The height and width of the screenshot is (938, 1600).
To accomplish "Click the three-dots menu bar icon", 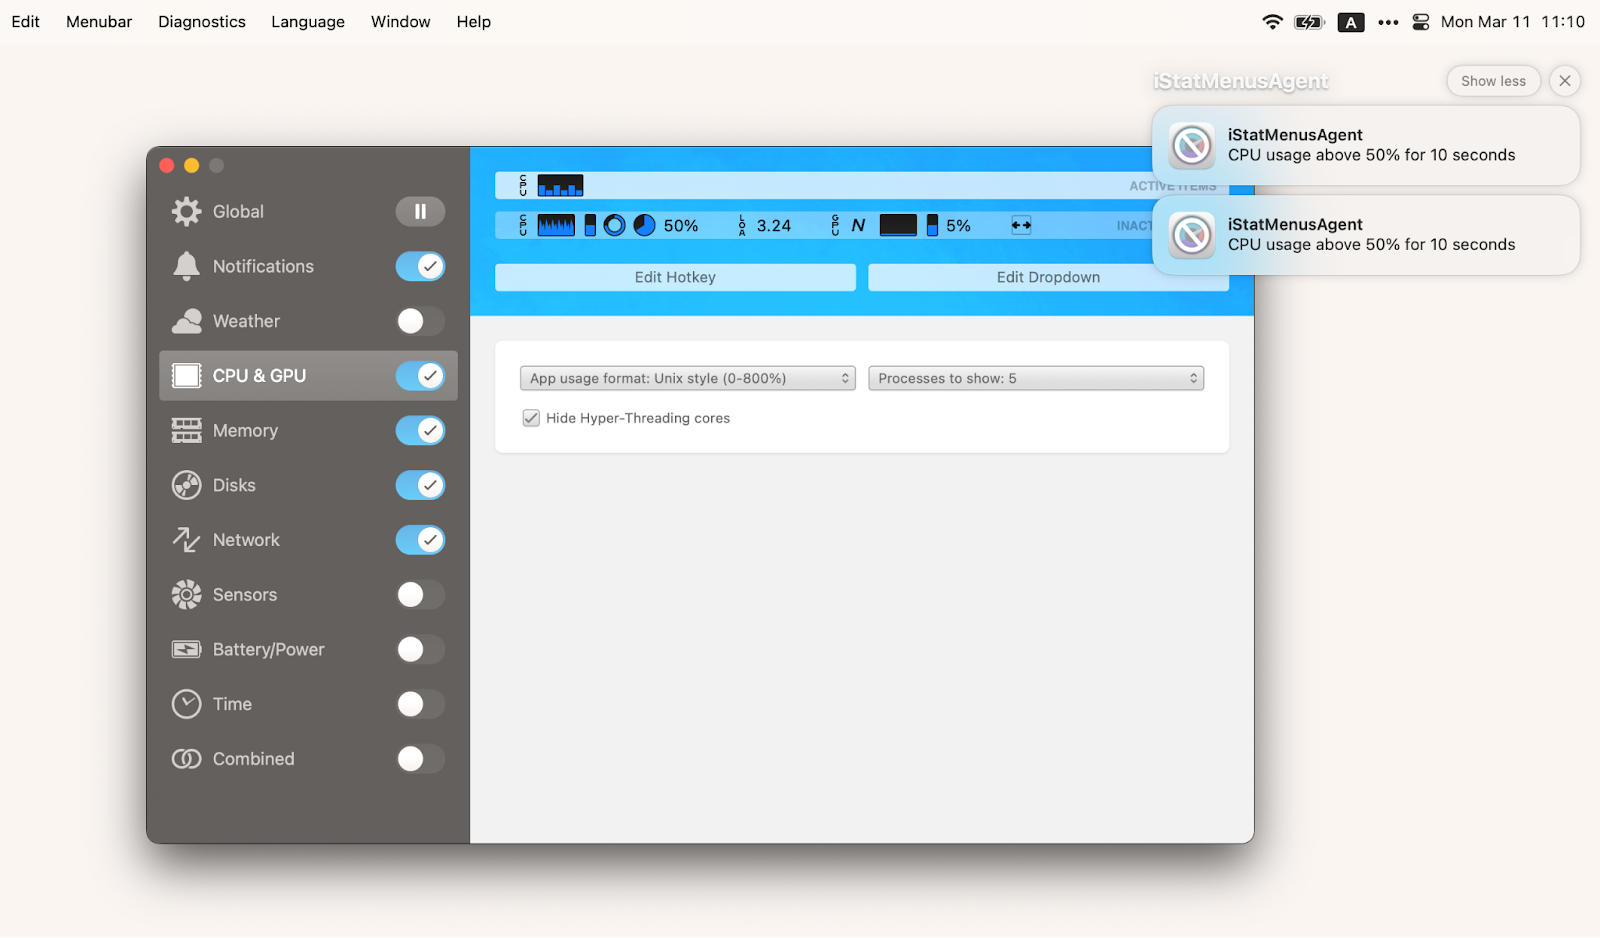I will click(1388, 22).
